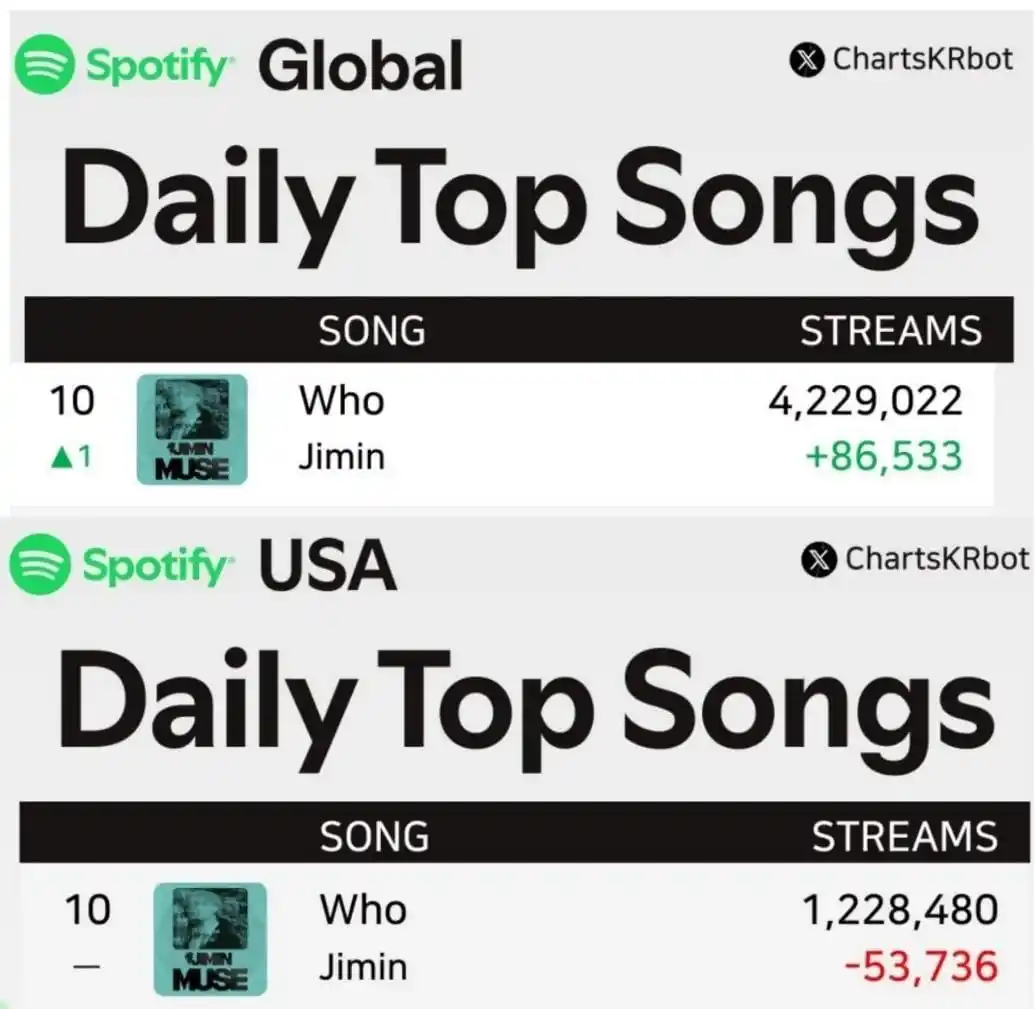
Task: Click the 4,229,022 stream count
Action: [x=864, y=401]
